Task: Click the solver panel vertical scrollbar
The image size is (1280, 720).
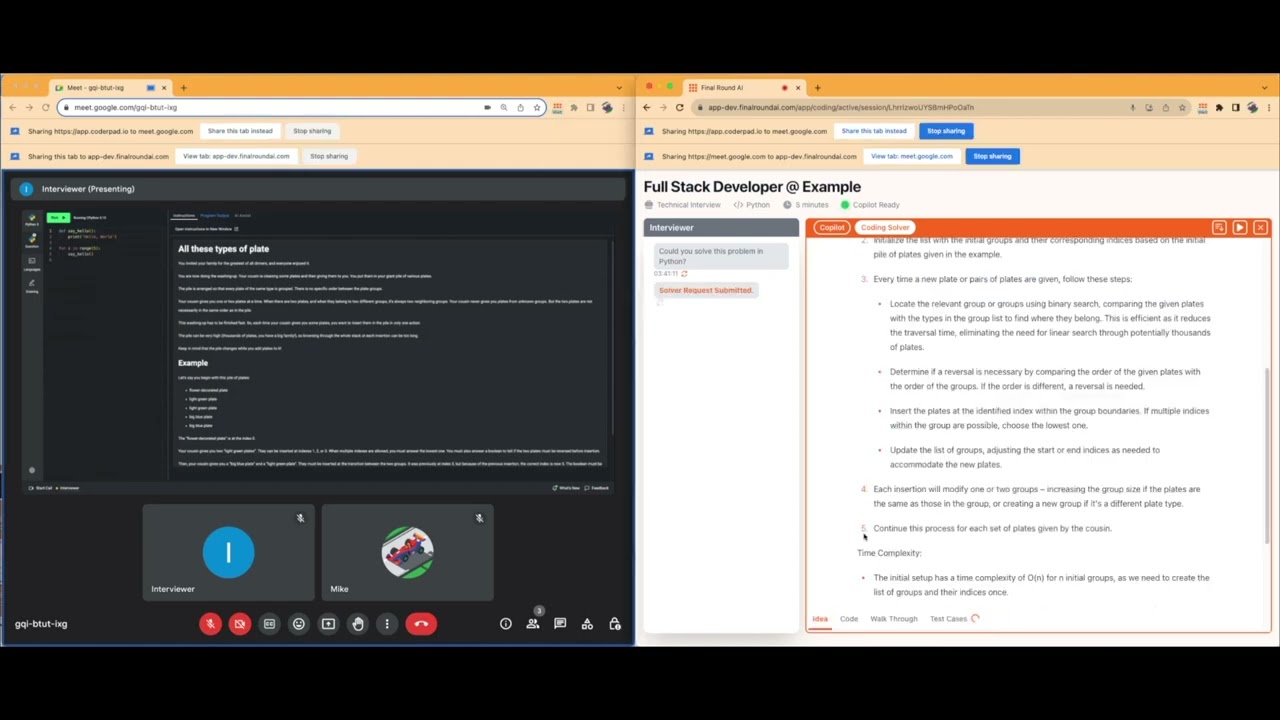Action: (x=1267, y=455)
